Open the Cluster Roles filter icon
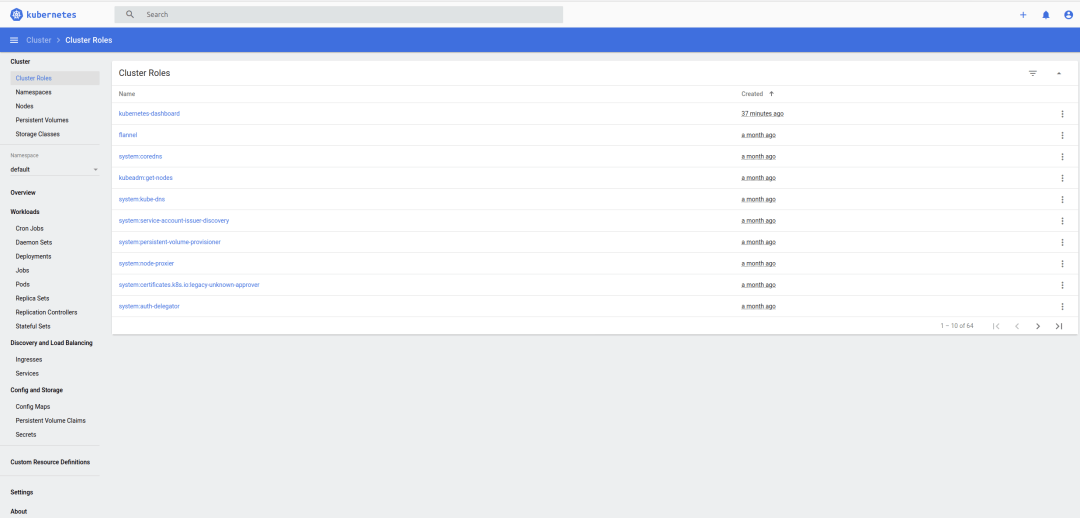Viewport: 1080px width, 518px height. click(x=1032, y=73)
